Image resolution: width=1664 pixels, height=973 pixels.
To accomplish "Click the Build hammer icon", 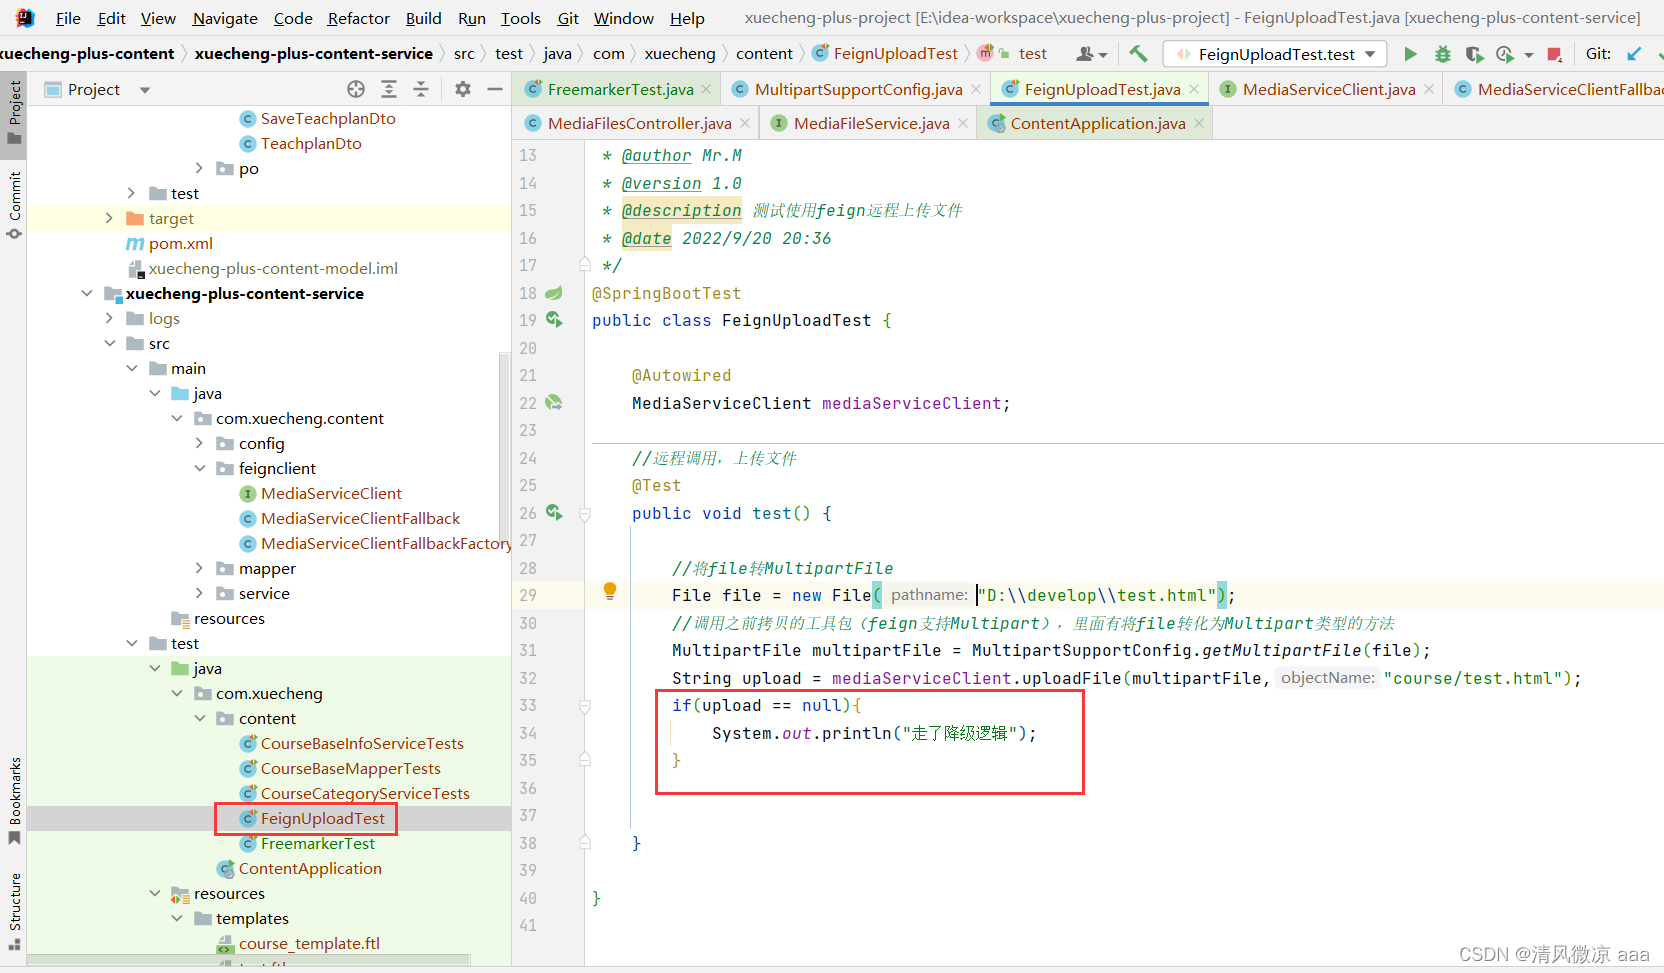I will [1138, 54].
